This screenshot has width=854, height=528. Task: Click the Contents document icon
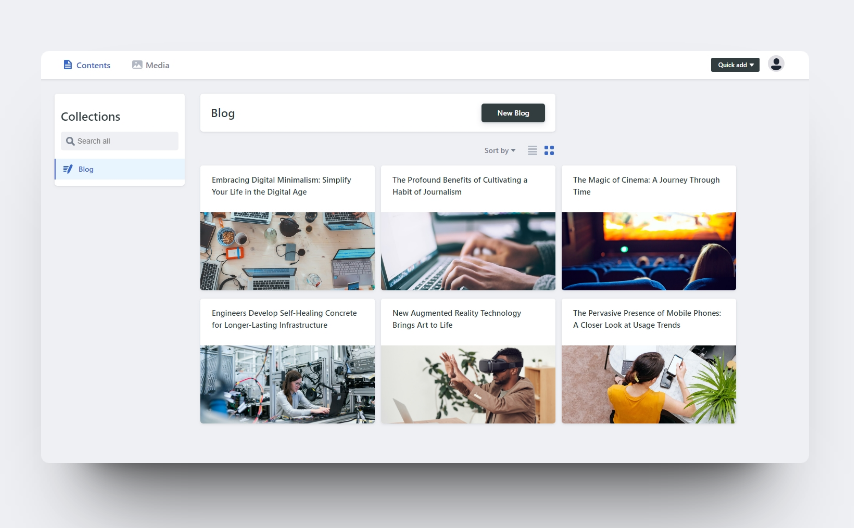68,65
